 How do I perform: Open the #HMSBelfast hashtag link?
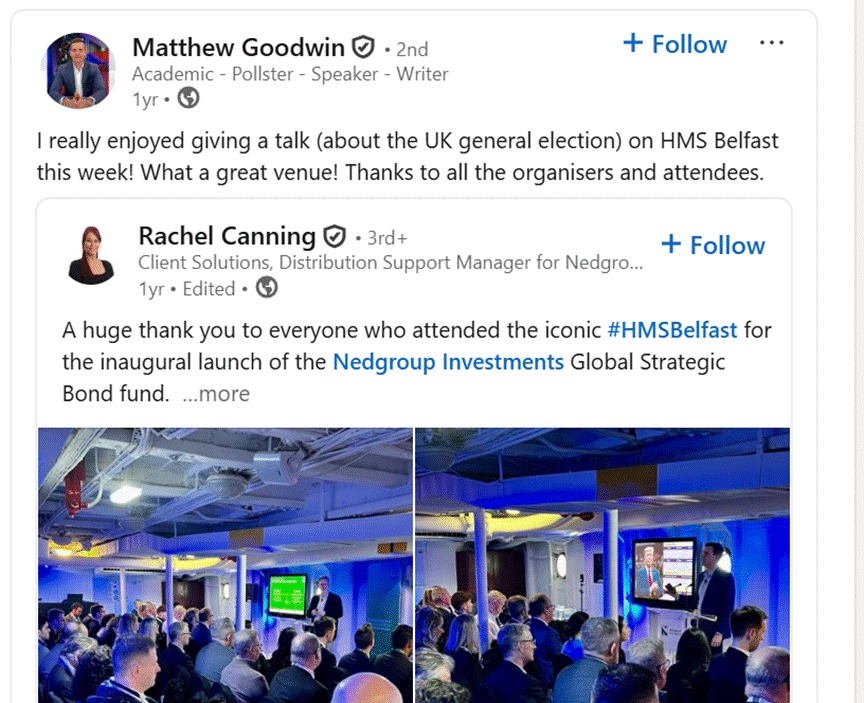pos(672,330)
